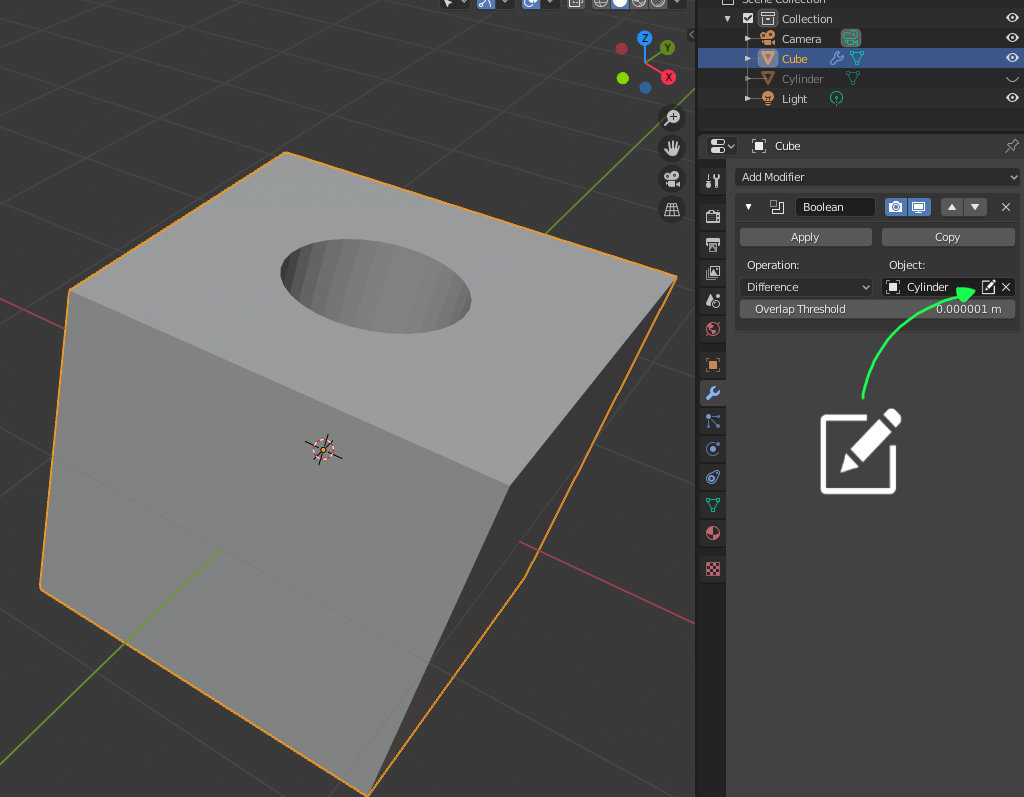Viewport: 1024px width, 797px height.
Task: Toggle Boolean modifier viewport display monitor button
Action: coord(919,207)
